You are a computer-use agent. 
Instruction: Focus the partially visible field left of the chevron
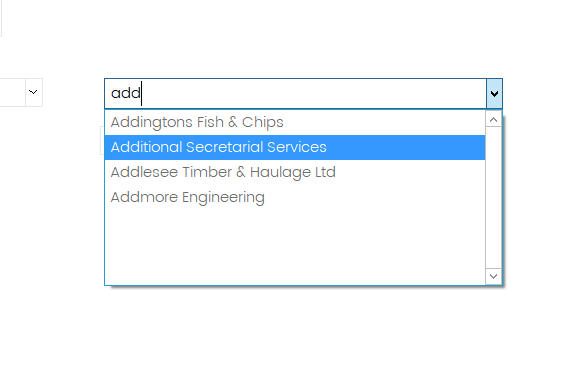pos(12,92)
